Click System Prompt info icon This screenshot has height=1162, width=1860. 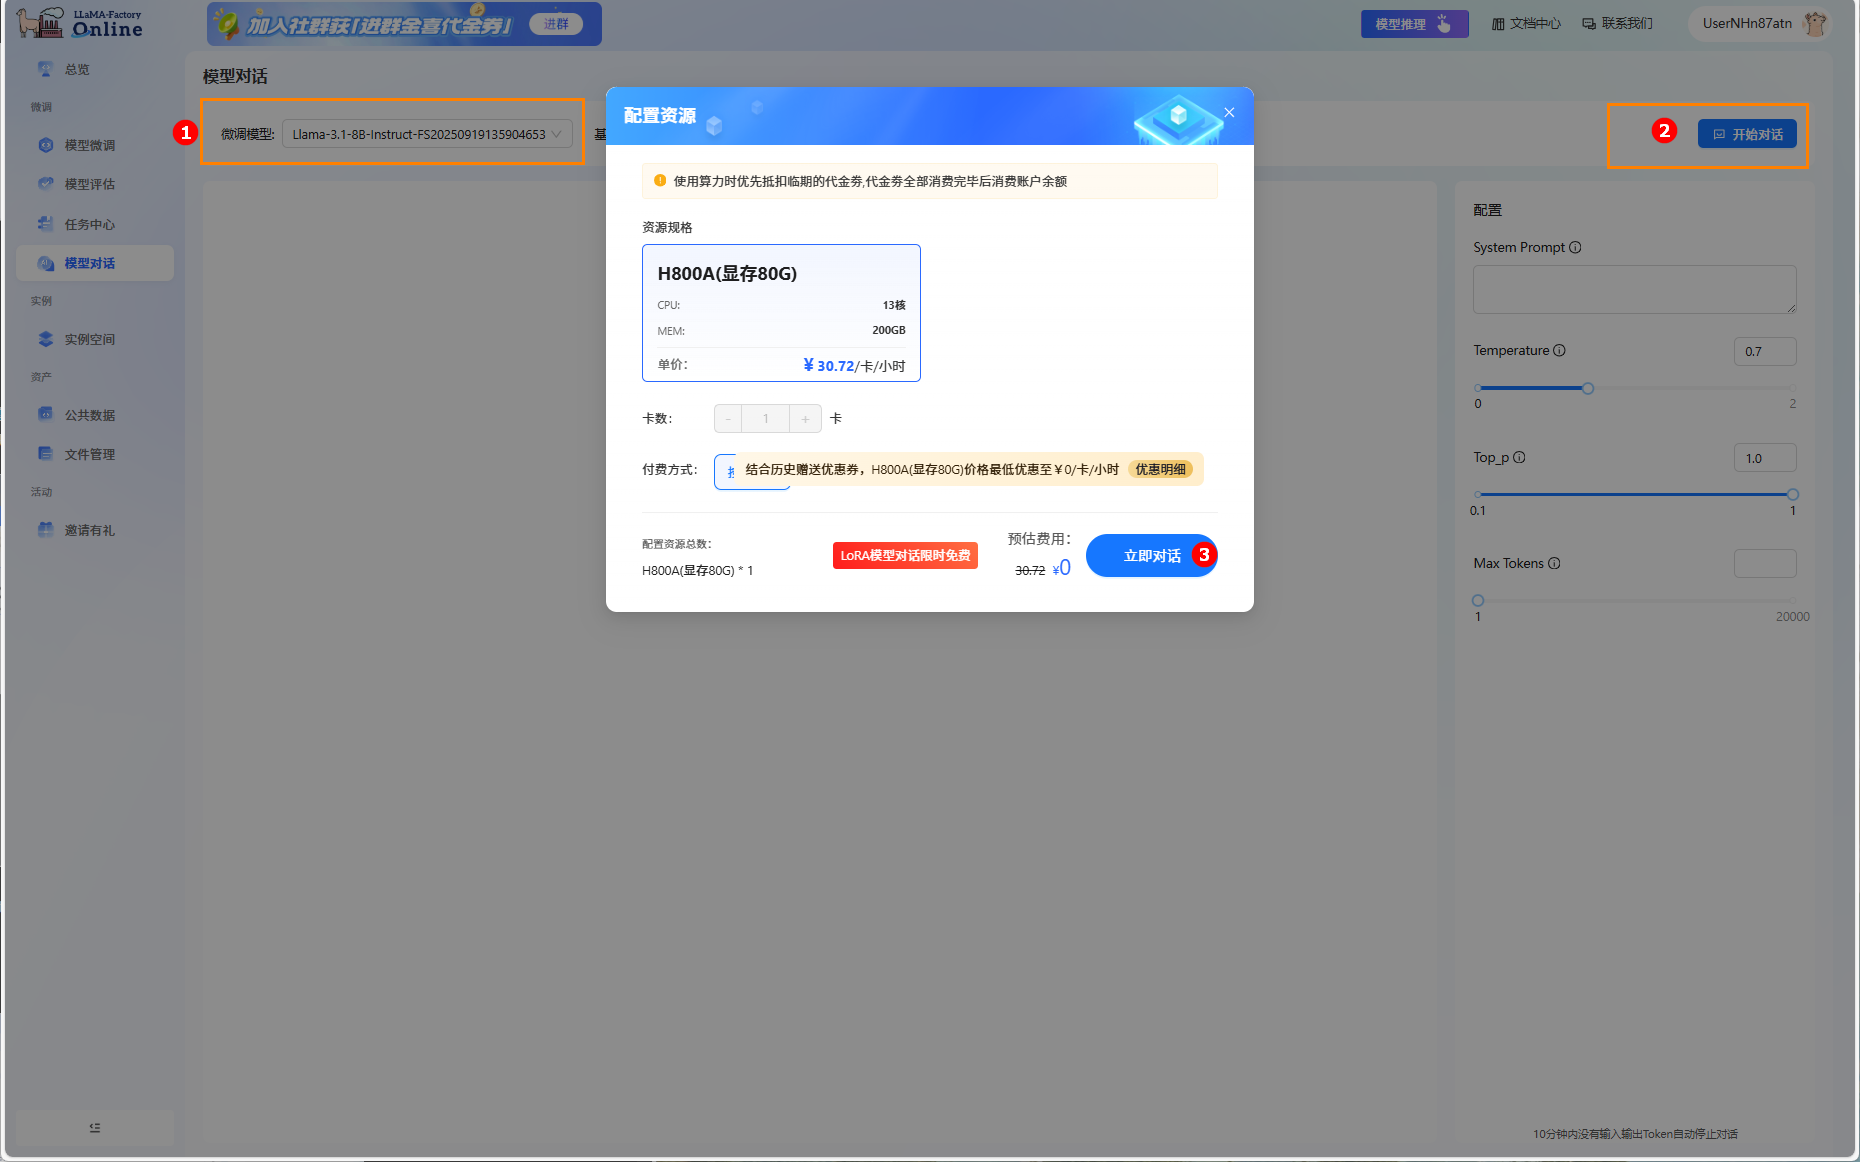[1575, 248]
